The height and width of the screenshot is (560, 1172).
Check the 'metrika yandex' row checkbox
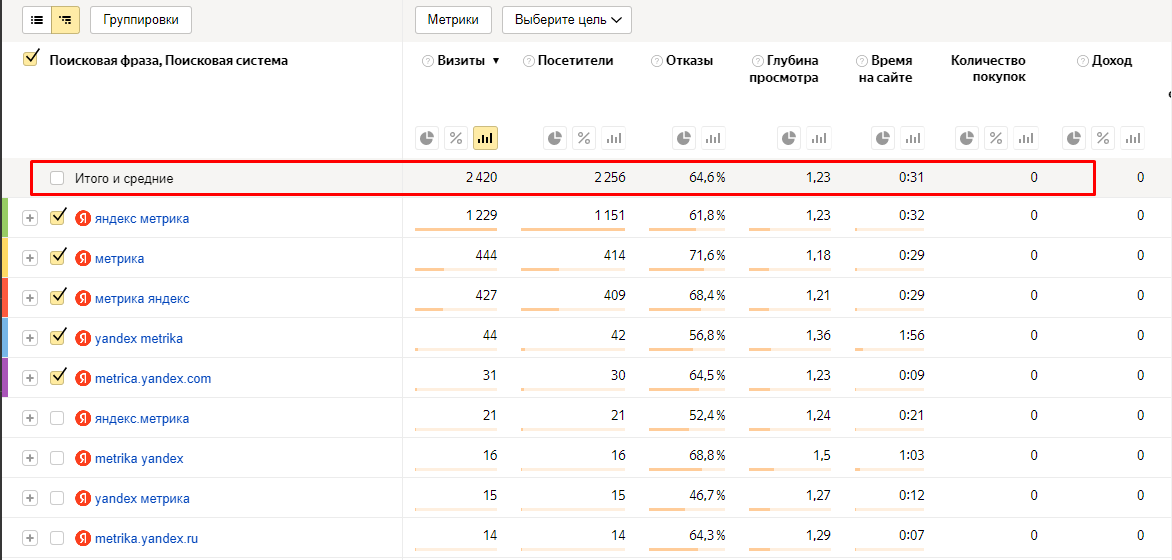[58, 458]
